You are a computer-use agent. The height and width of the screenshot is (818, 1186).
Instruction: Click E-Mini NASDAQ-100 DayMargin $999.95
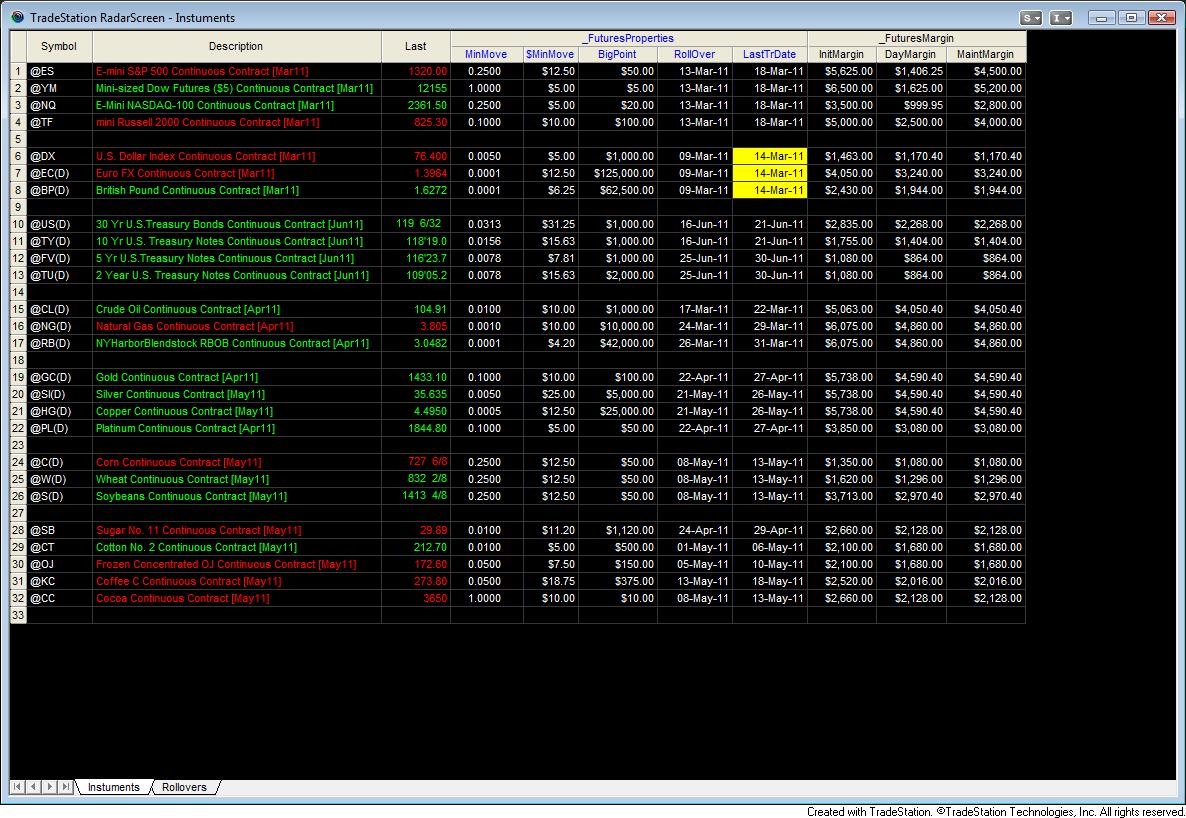point(911,105)
